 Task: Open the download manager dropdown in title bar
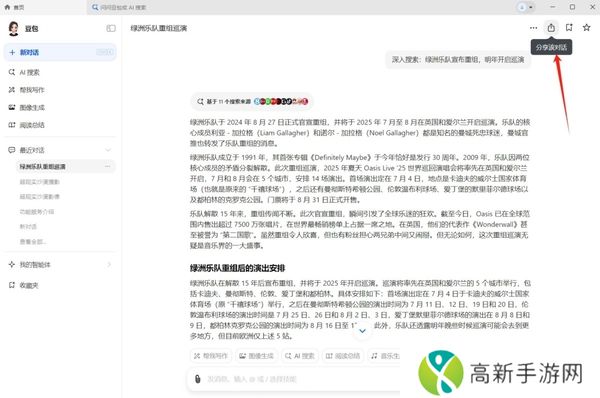[526, 7]
